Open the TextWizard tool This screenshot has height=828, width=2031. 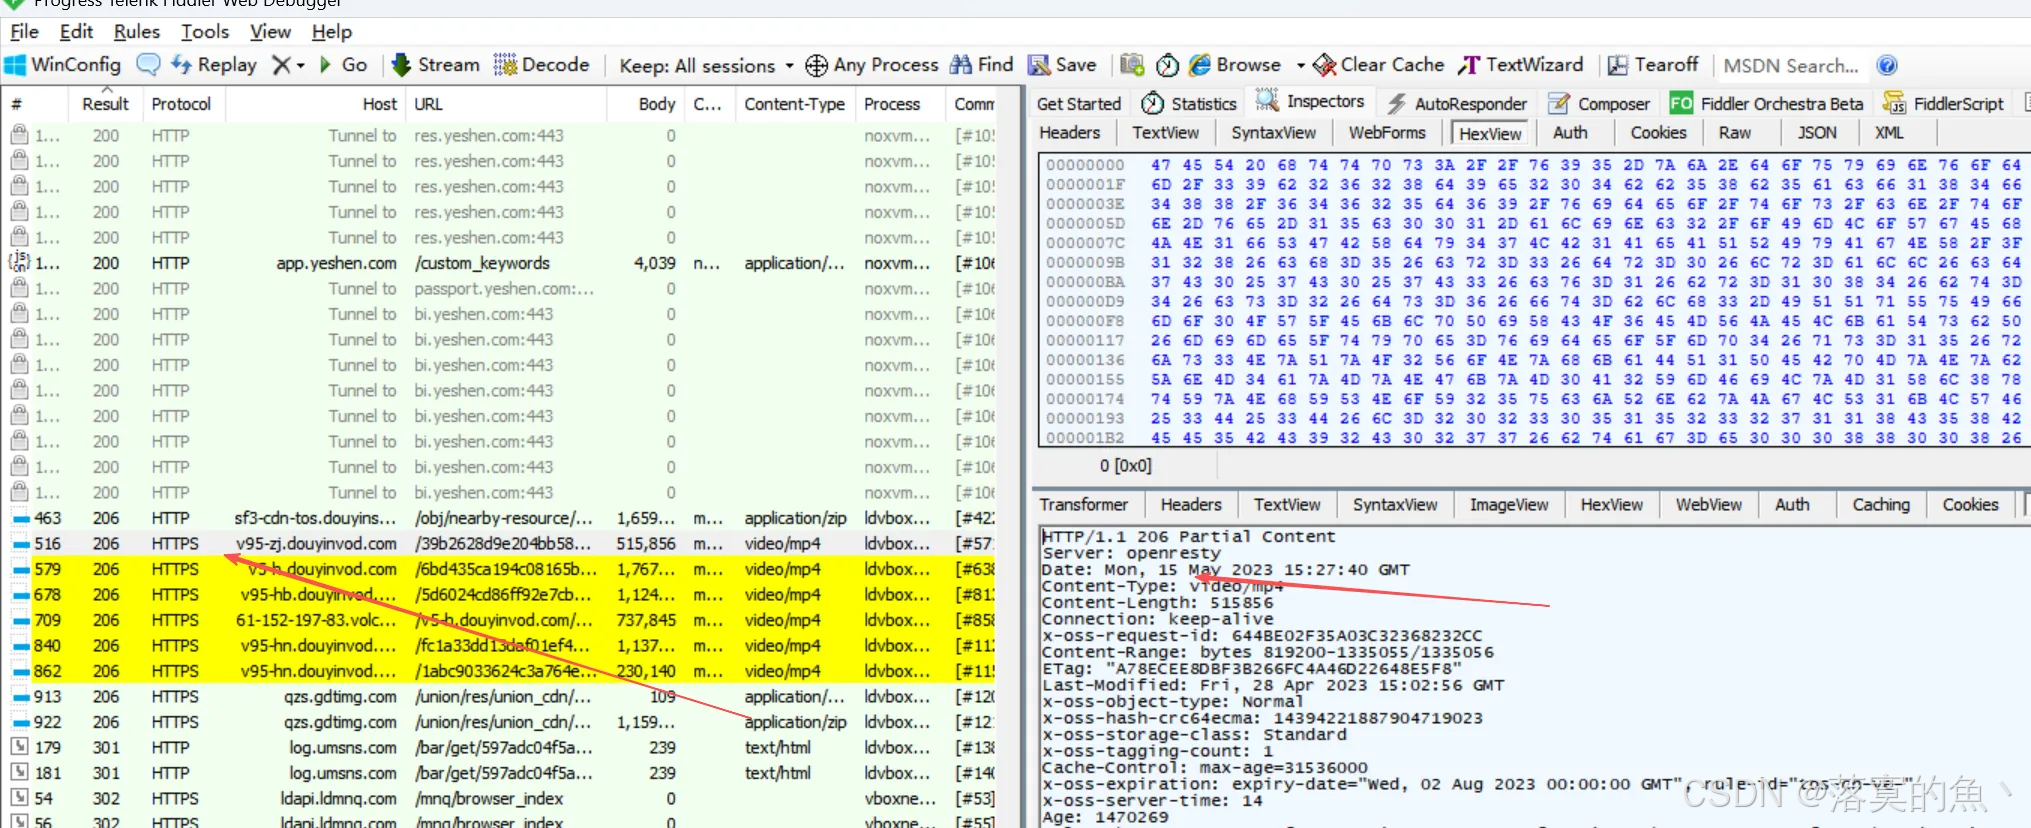point(1520,65)
